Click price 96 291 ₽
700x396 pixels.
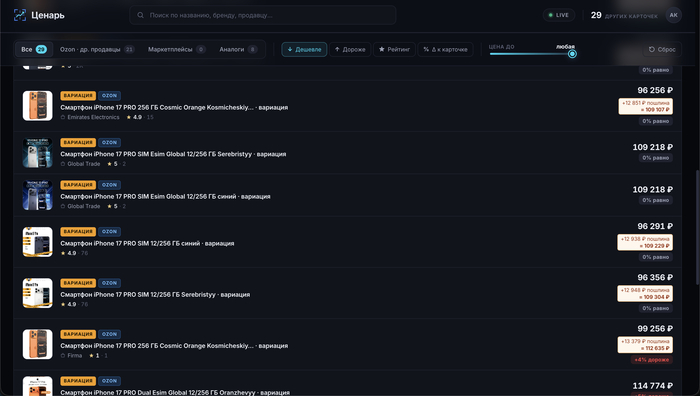[x=655, y=226]
